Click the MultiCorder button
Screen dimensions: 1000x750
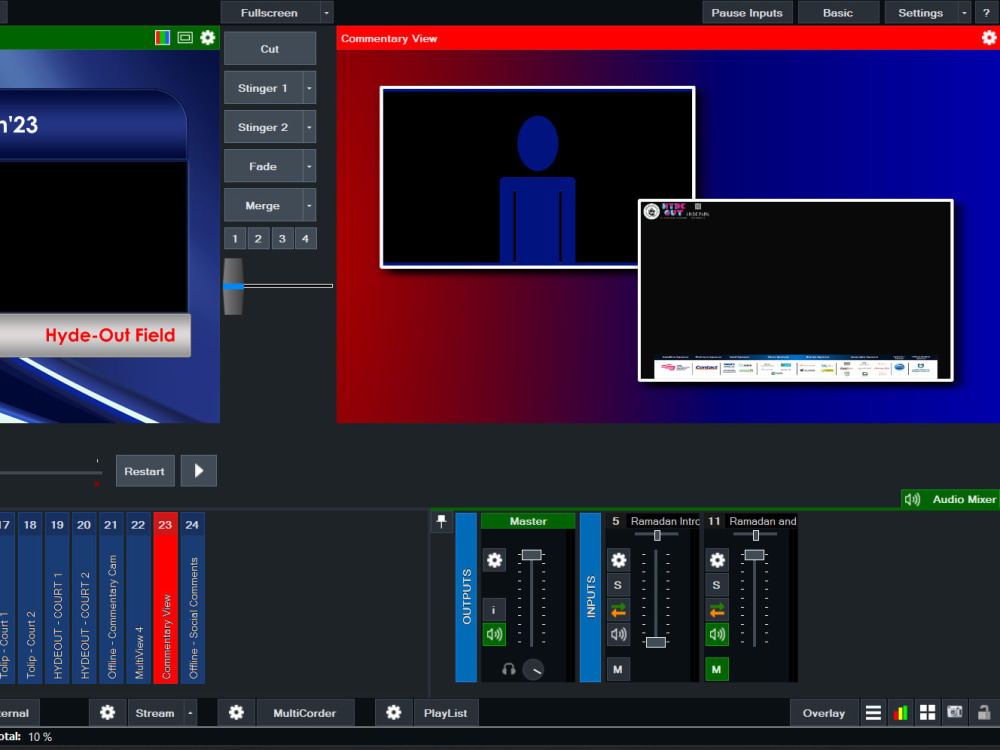[x=305, y=713]
